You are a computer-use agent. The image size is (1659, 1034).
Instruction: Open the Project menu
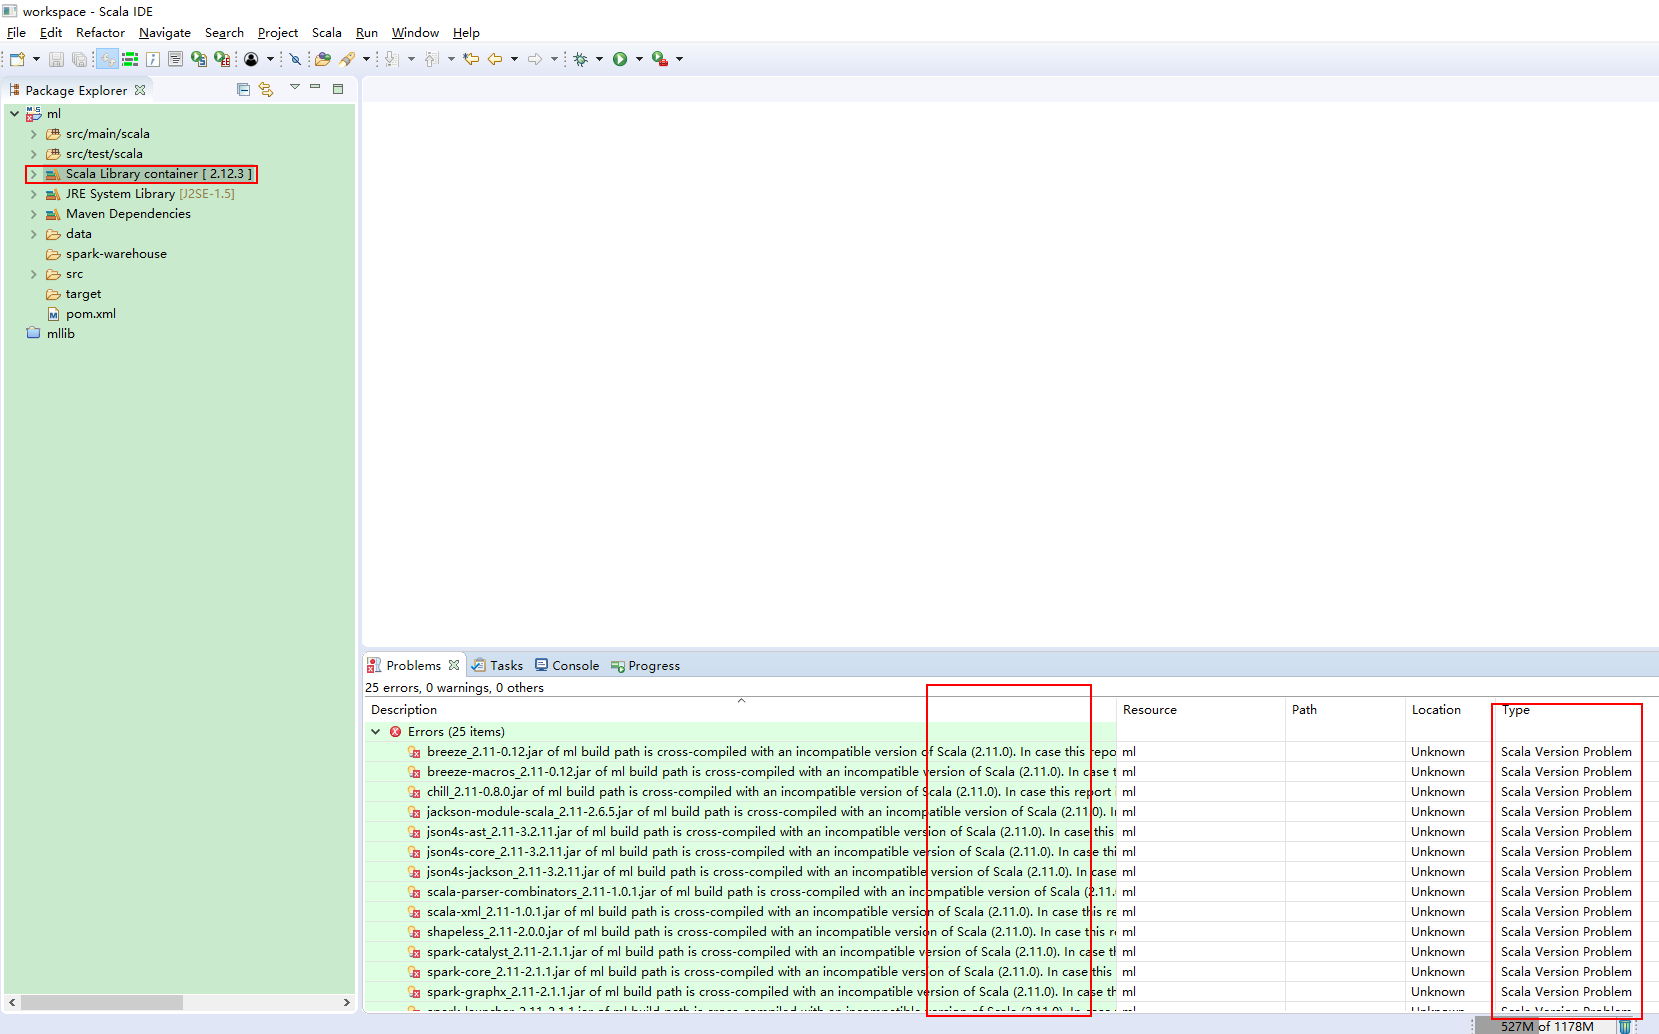(278, 33)
